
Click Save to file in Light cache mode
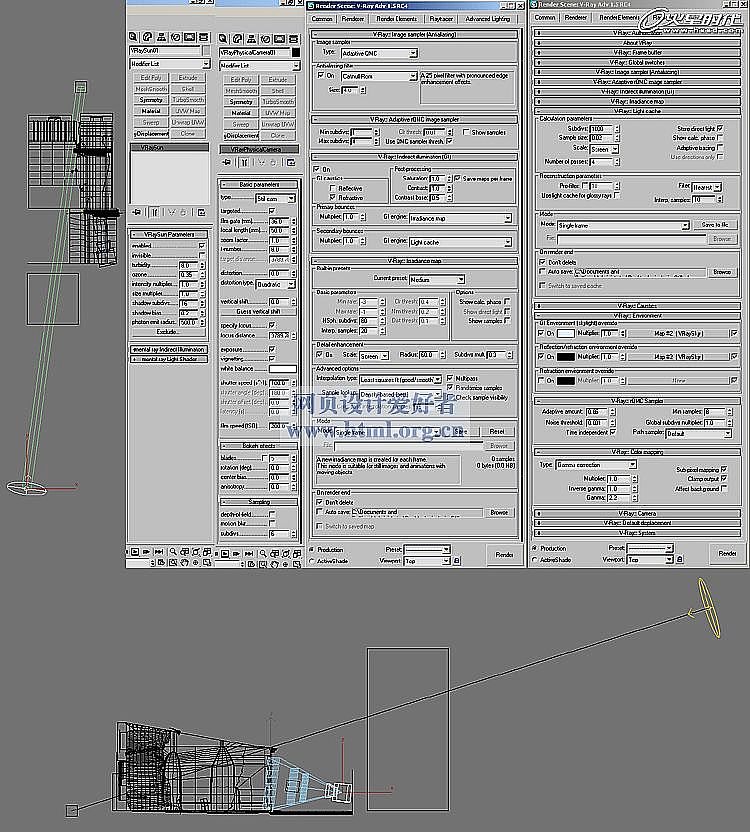715,225
